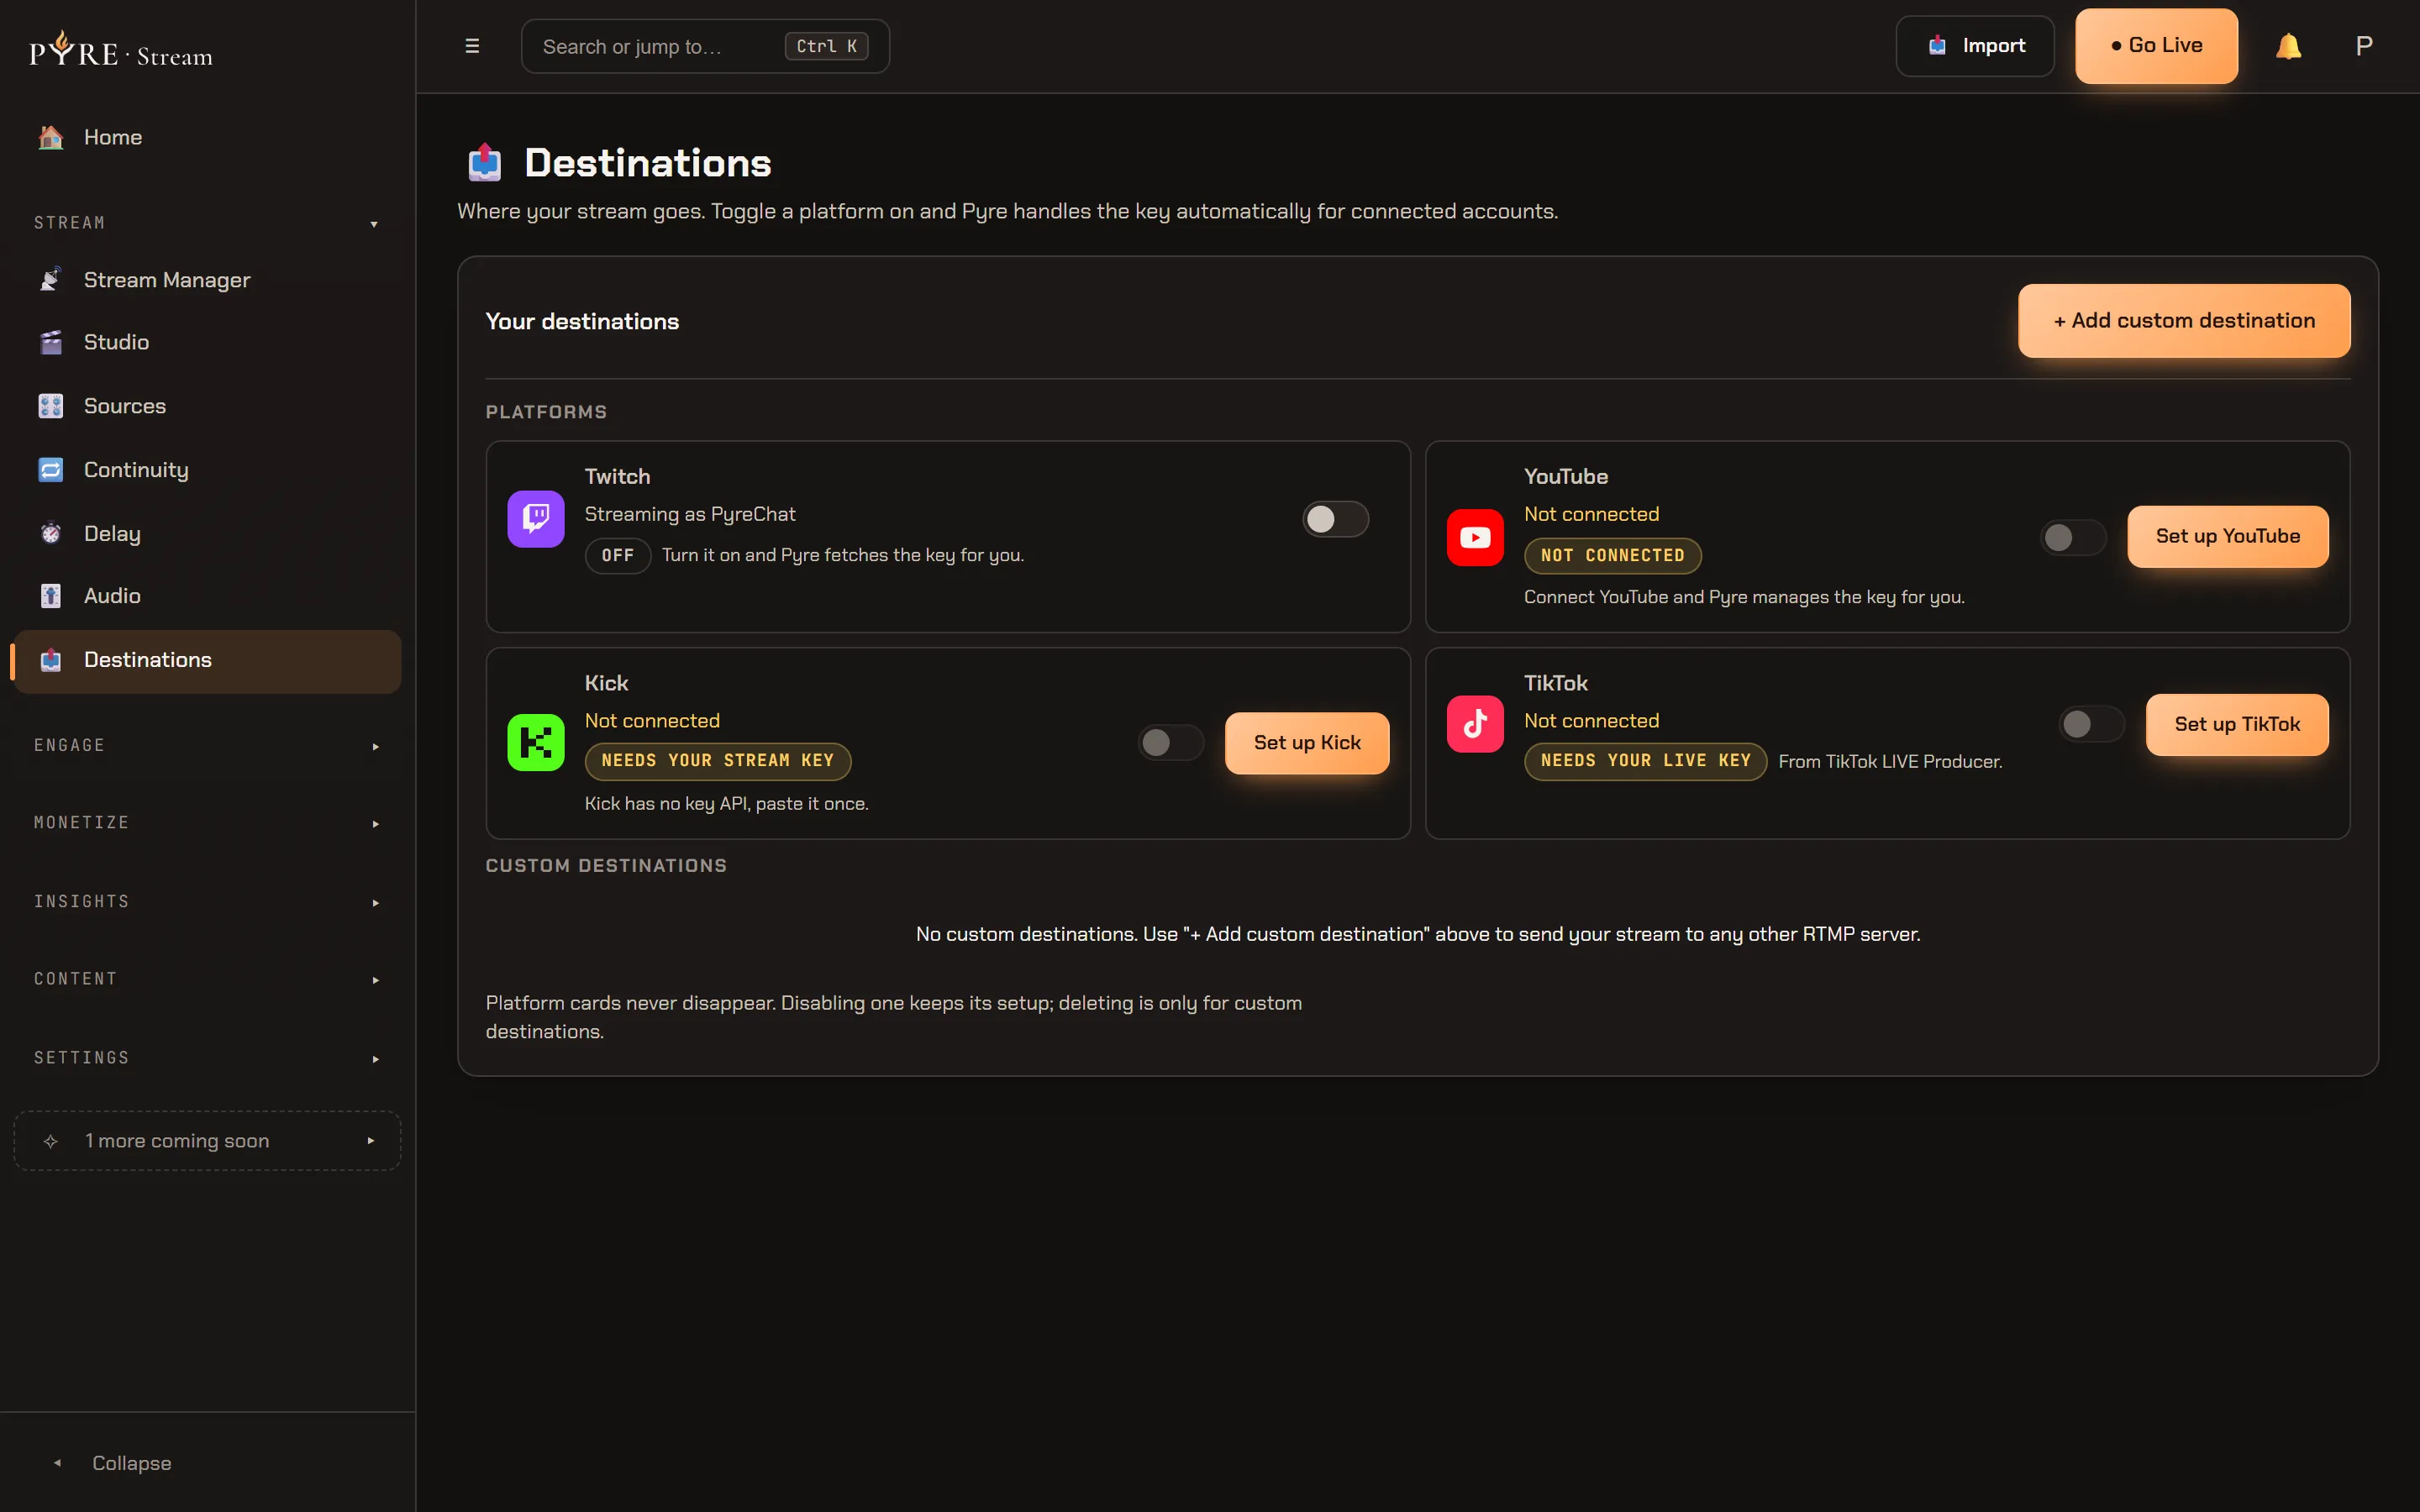Click the Ctrl K shortcut badge
The image size is (2420, 1512).
tap(826, 46)
